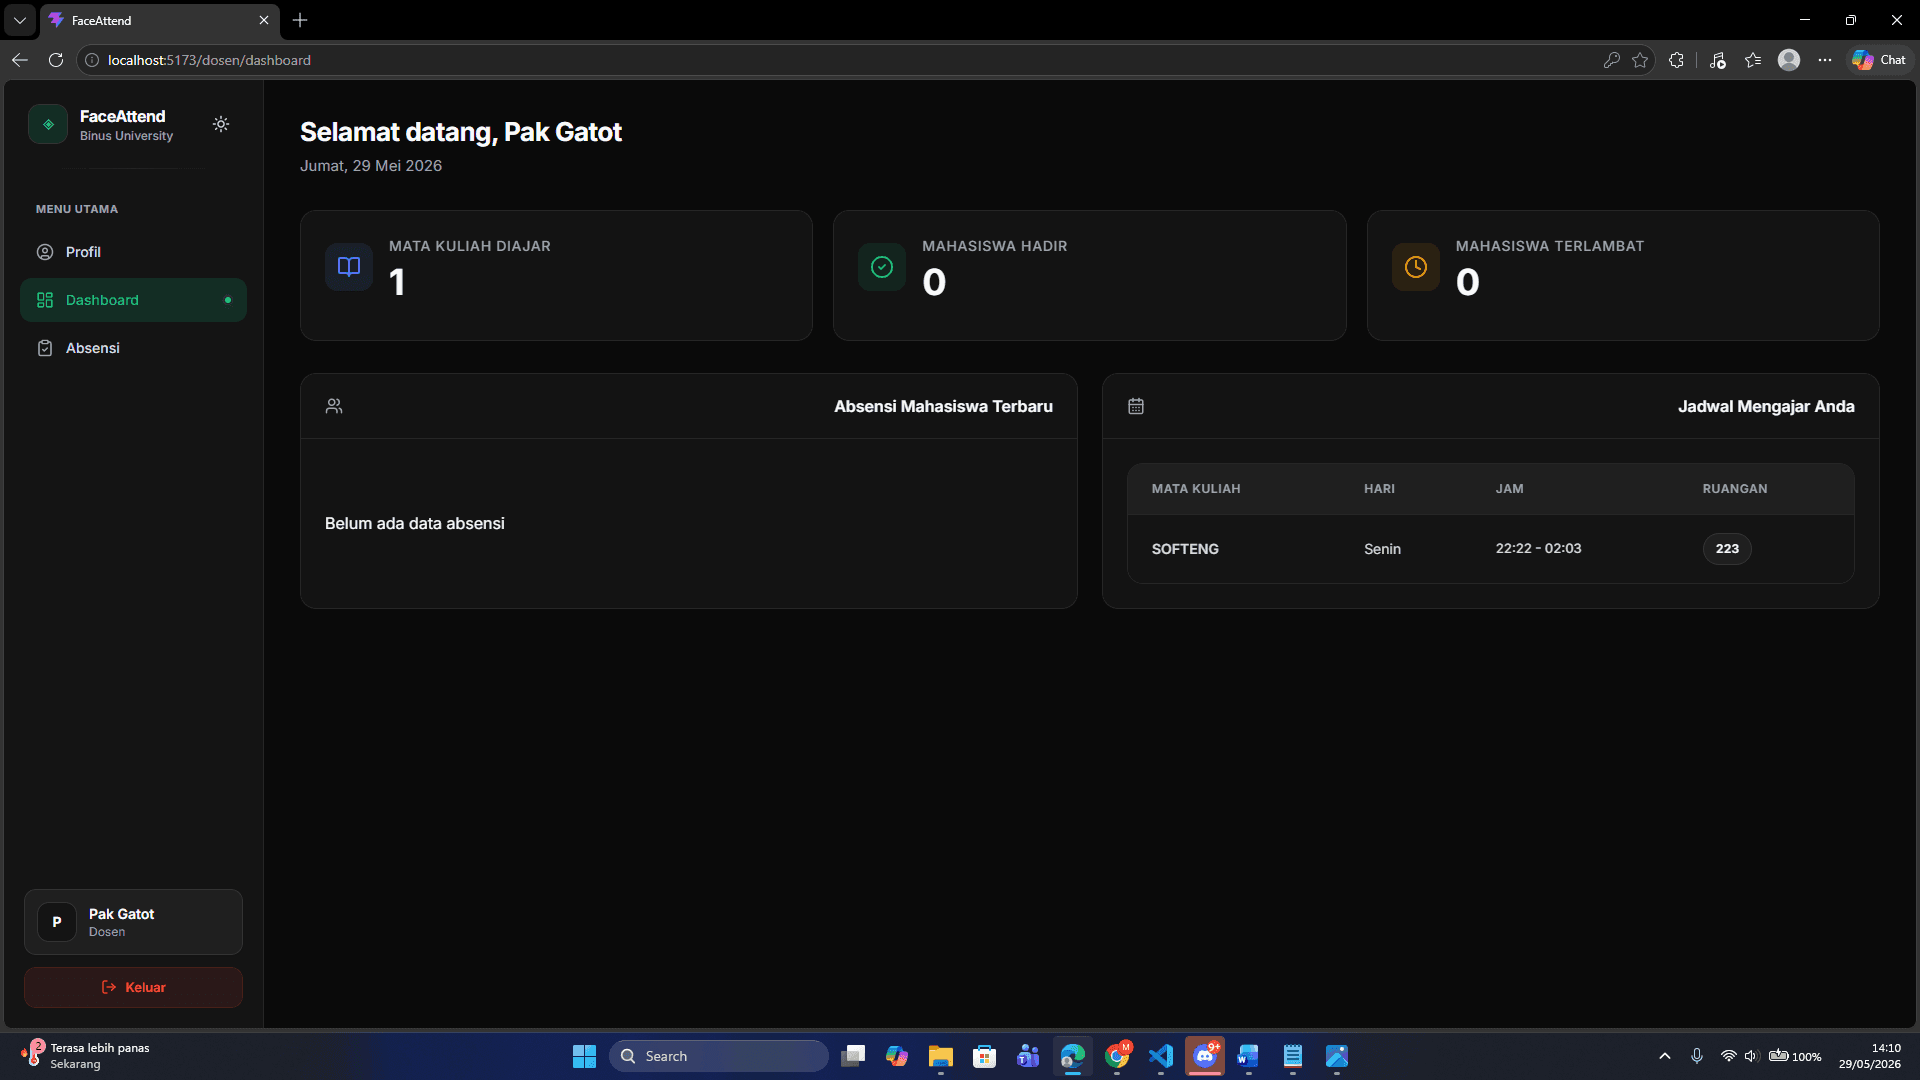This screenshot has height=1080, width=1920.
Task: Click the Absensi Mahasiswa Terbaru heading
Action: tap(943, 406)
